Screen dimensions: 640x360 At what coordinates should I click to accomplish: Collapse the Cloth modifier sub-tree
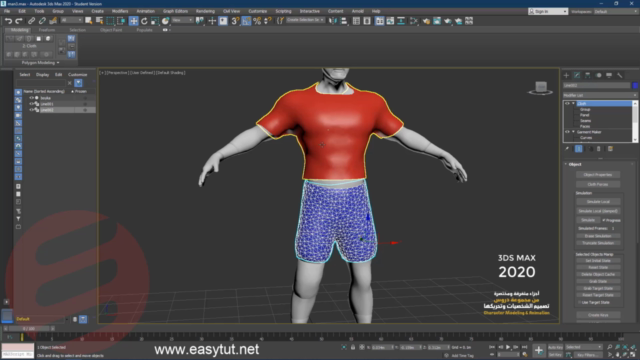tap(573, 104)
